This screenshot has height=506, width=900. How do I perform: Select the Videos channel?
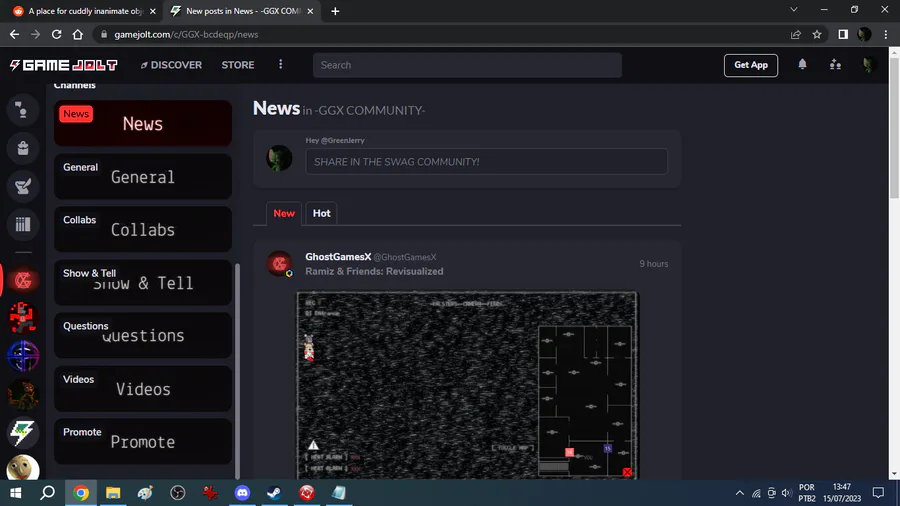click(143, 388)
